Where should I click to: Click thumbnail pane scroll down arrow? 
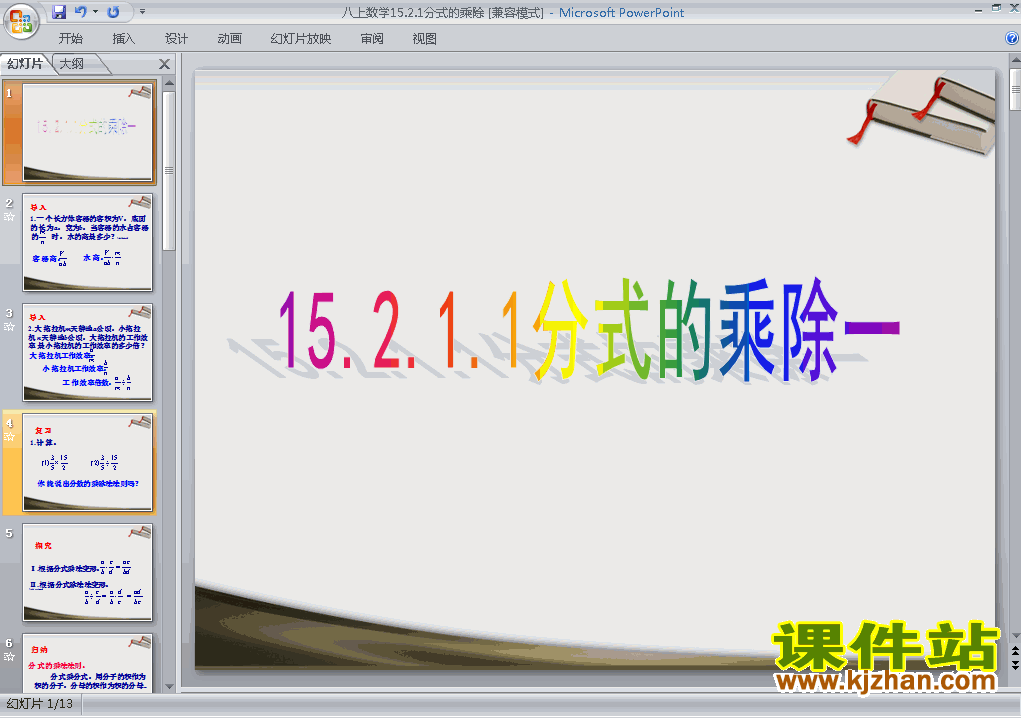click(x=169, y=686)
